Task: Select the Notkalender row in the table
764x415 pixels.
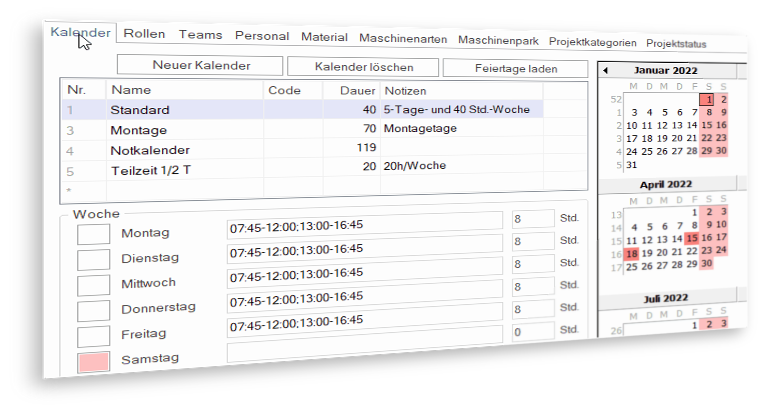Action: point(150,150)
